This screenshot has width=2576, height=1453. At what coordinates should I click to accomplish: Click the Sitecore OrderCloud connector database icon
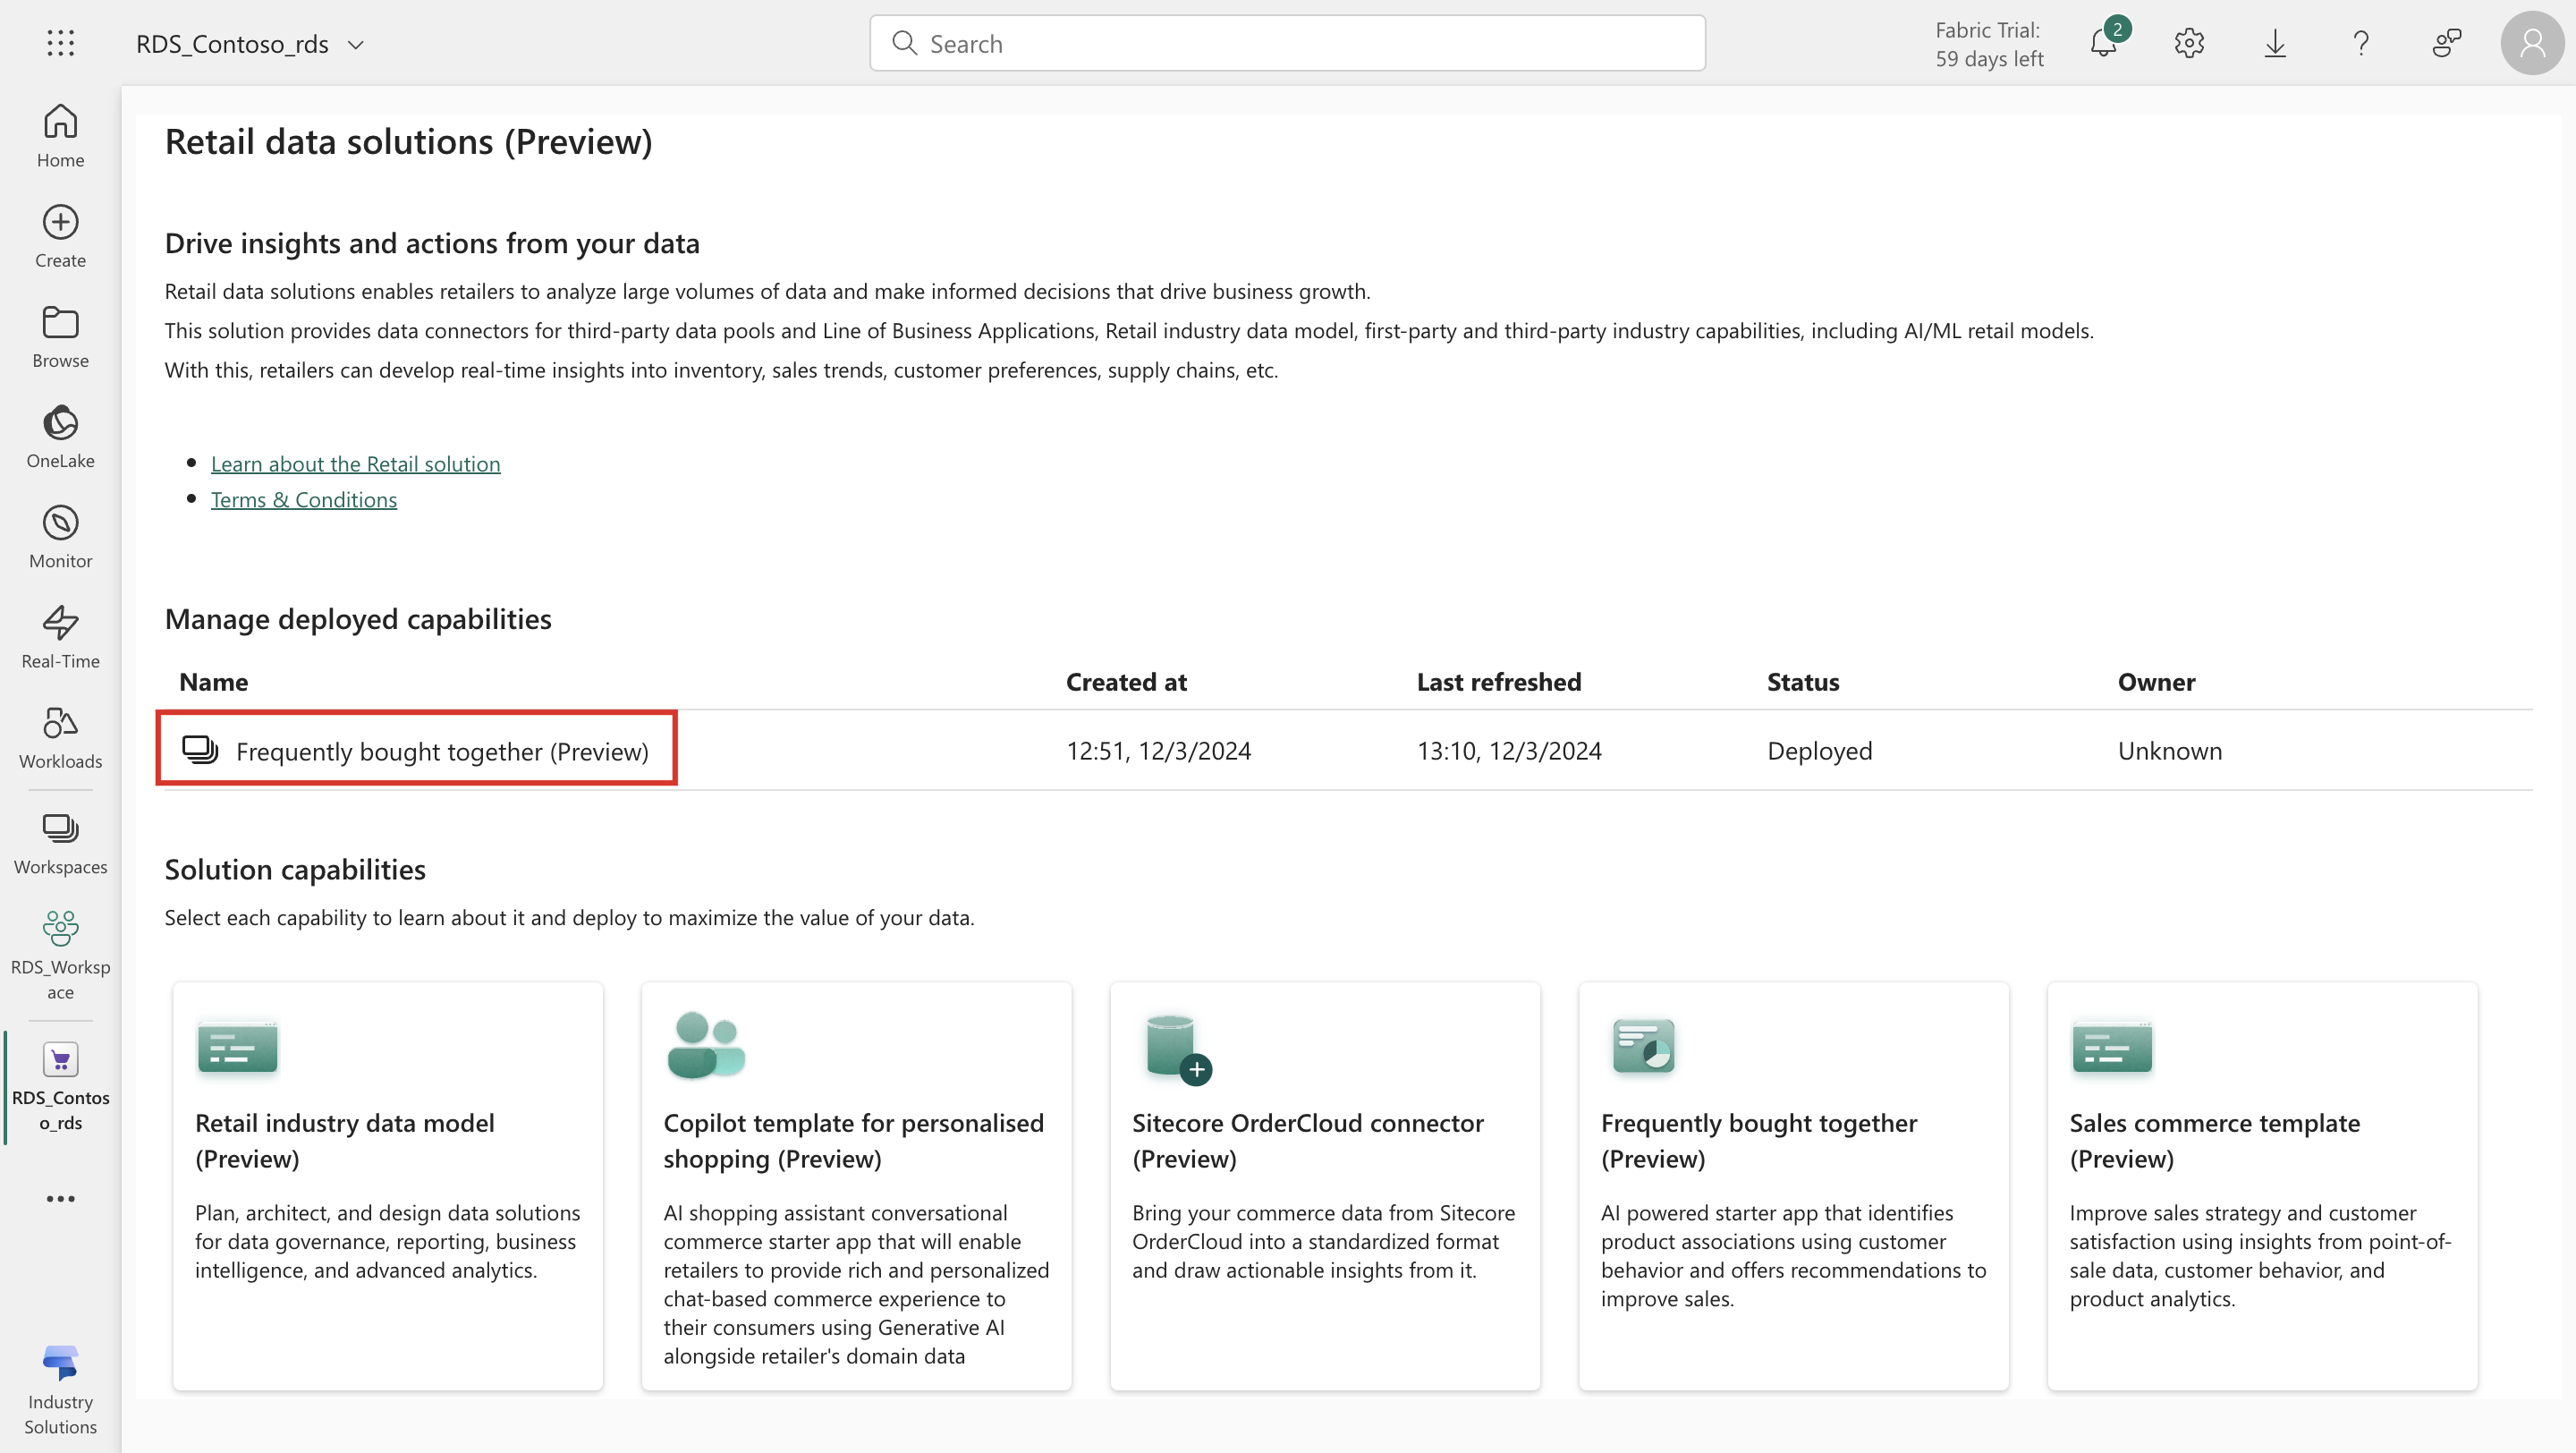1178,1049
